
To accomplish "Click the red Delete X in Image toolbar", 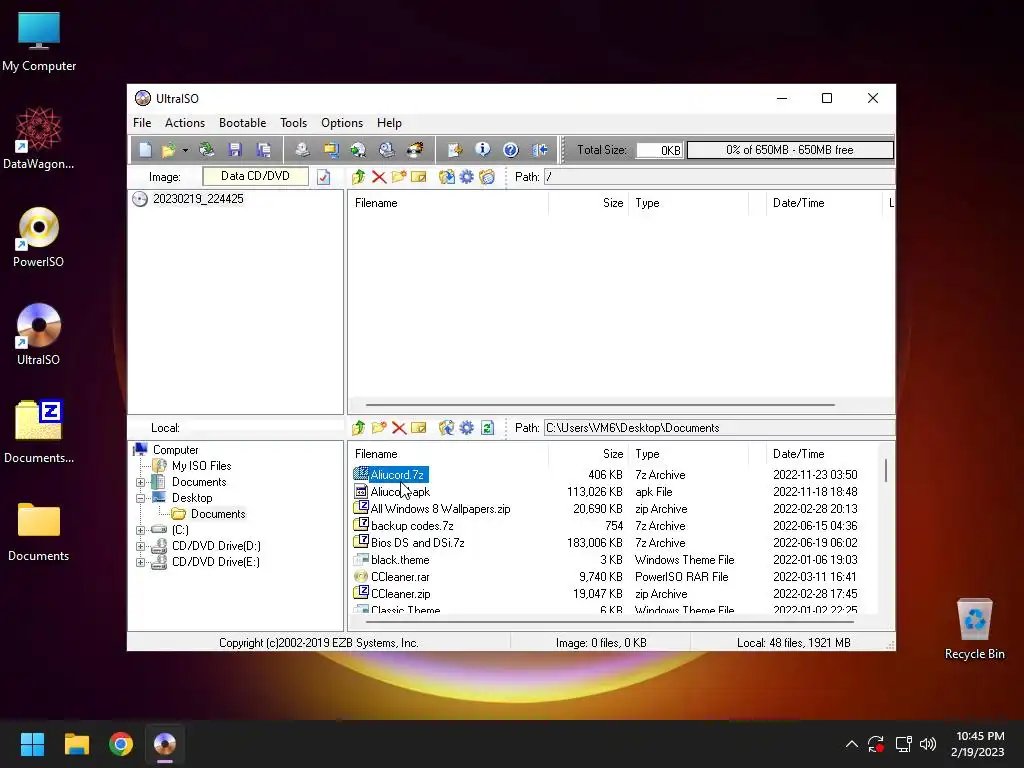I will coord(379,177).
